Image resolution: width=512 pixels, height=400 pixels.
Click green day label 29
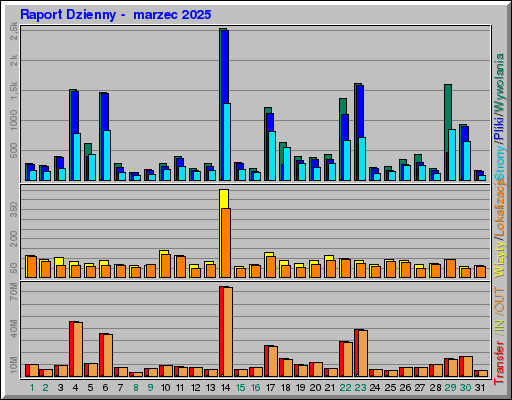pyautogui.click(x=451, y=388)
